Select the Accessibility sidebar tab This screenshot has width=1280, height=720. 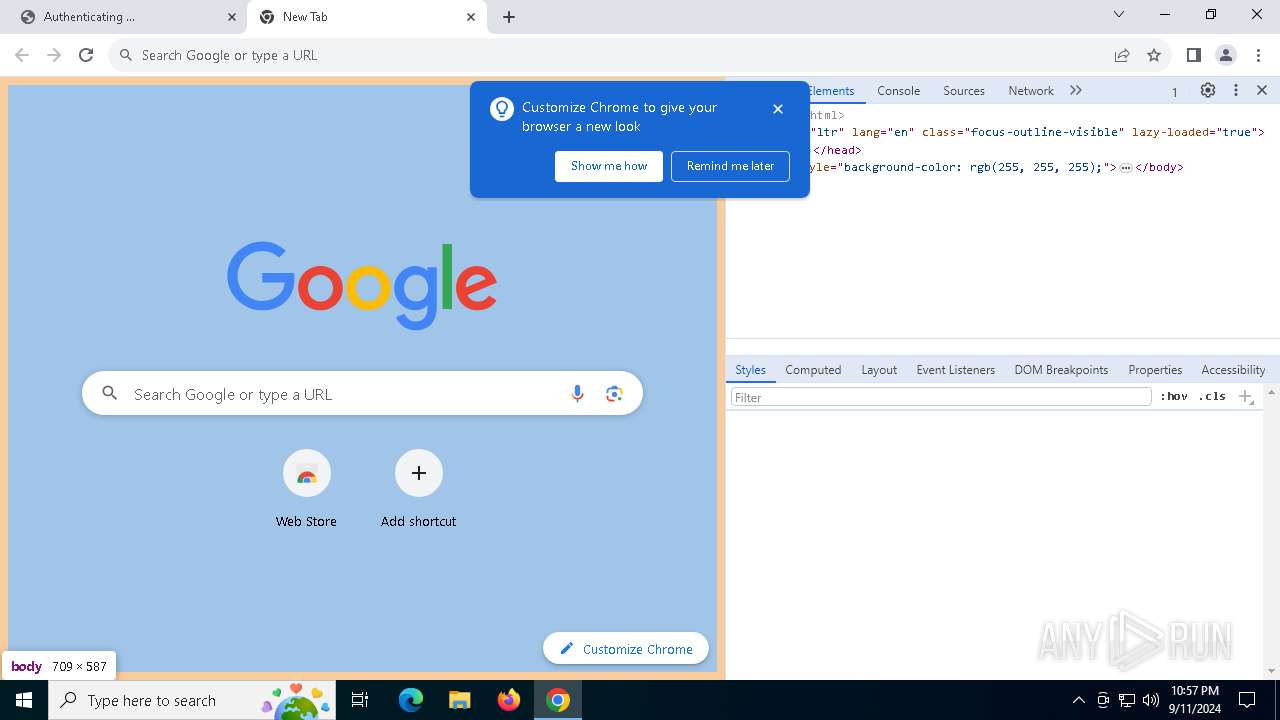coord(1233,369)
